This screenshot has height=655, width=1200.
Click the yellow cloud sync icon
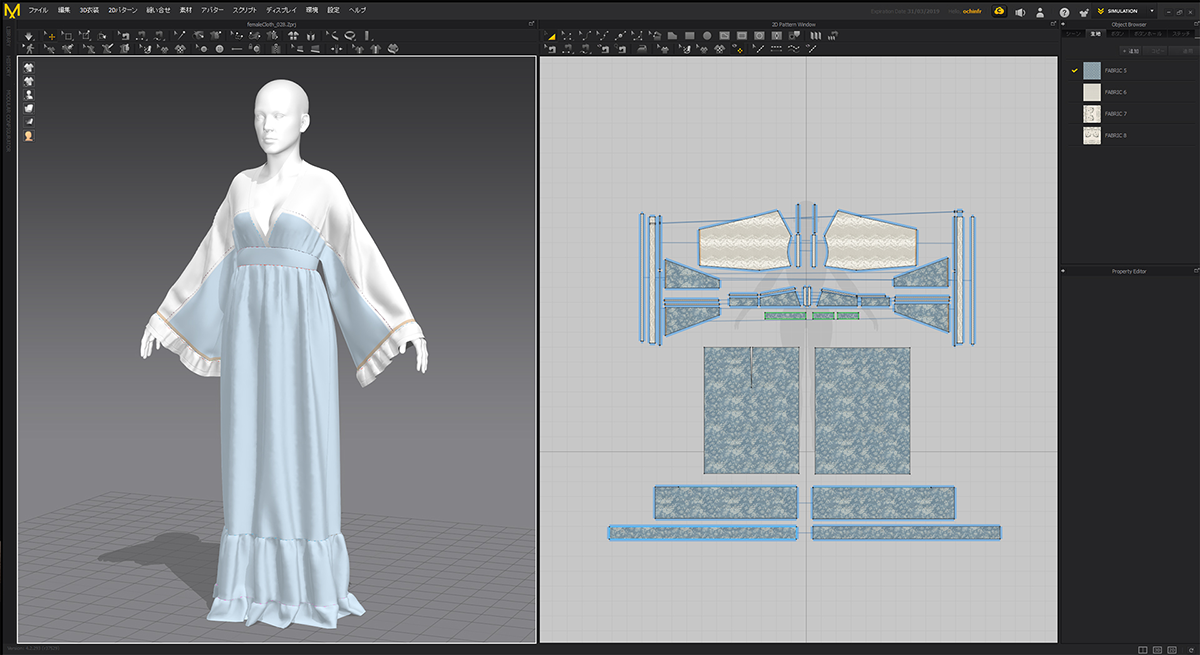pos(999,11)
